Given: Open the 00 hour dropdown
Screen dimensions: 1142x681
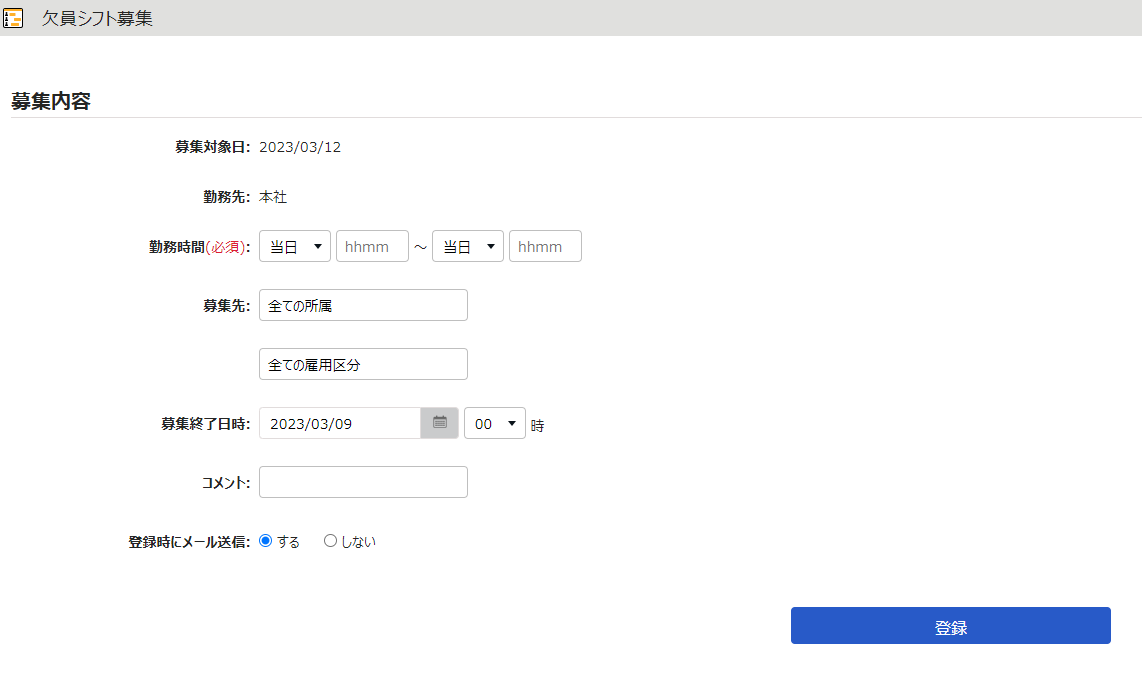Looking at the screenshot, I should [494, 423].
